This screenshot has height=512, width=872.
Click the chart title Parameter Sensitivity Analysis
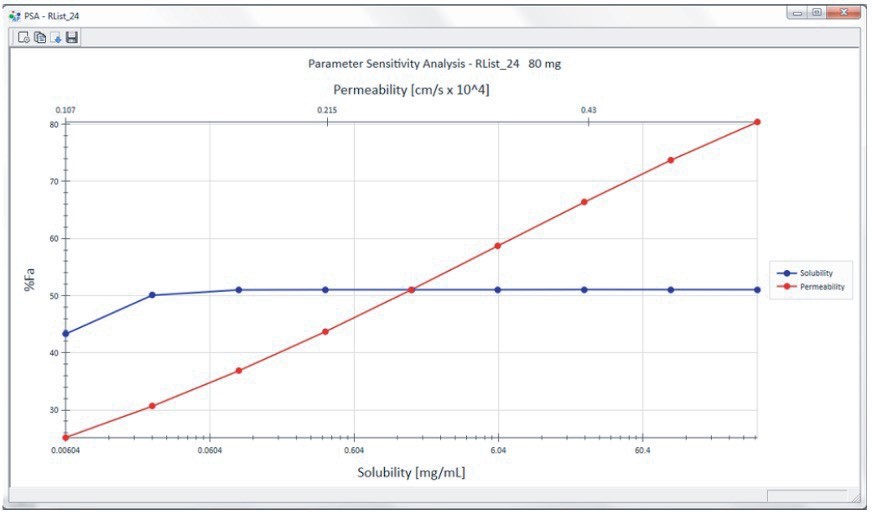click(434, 63)
